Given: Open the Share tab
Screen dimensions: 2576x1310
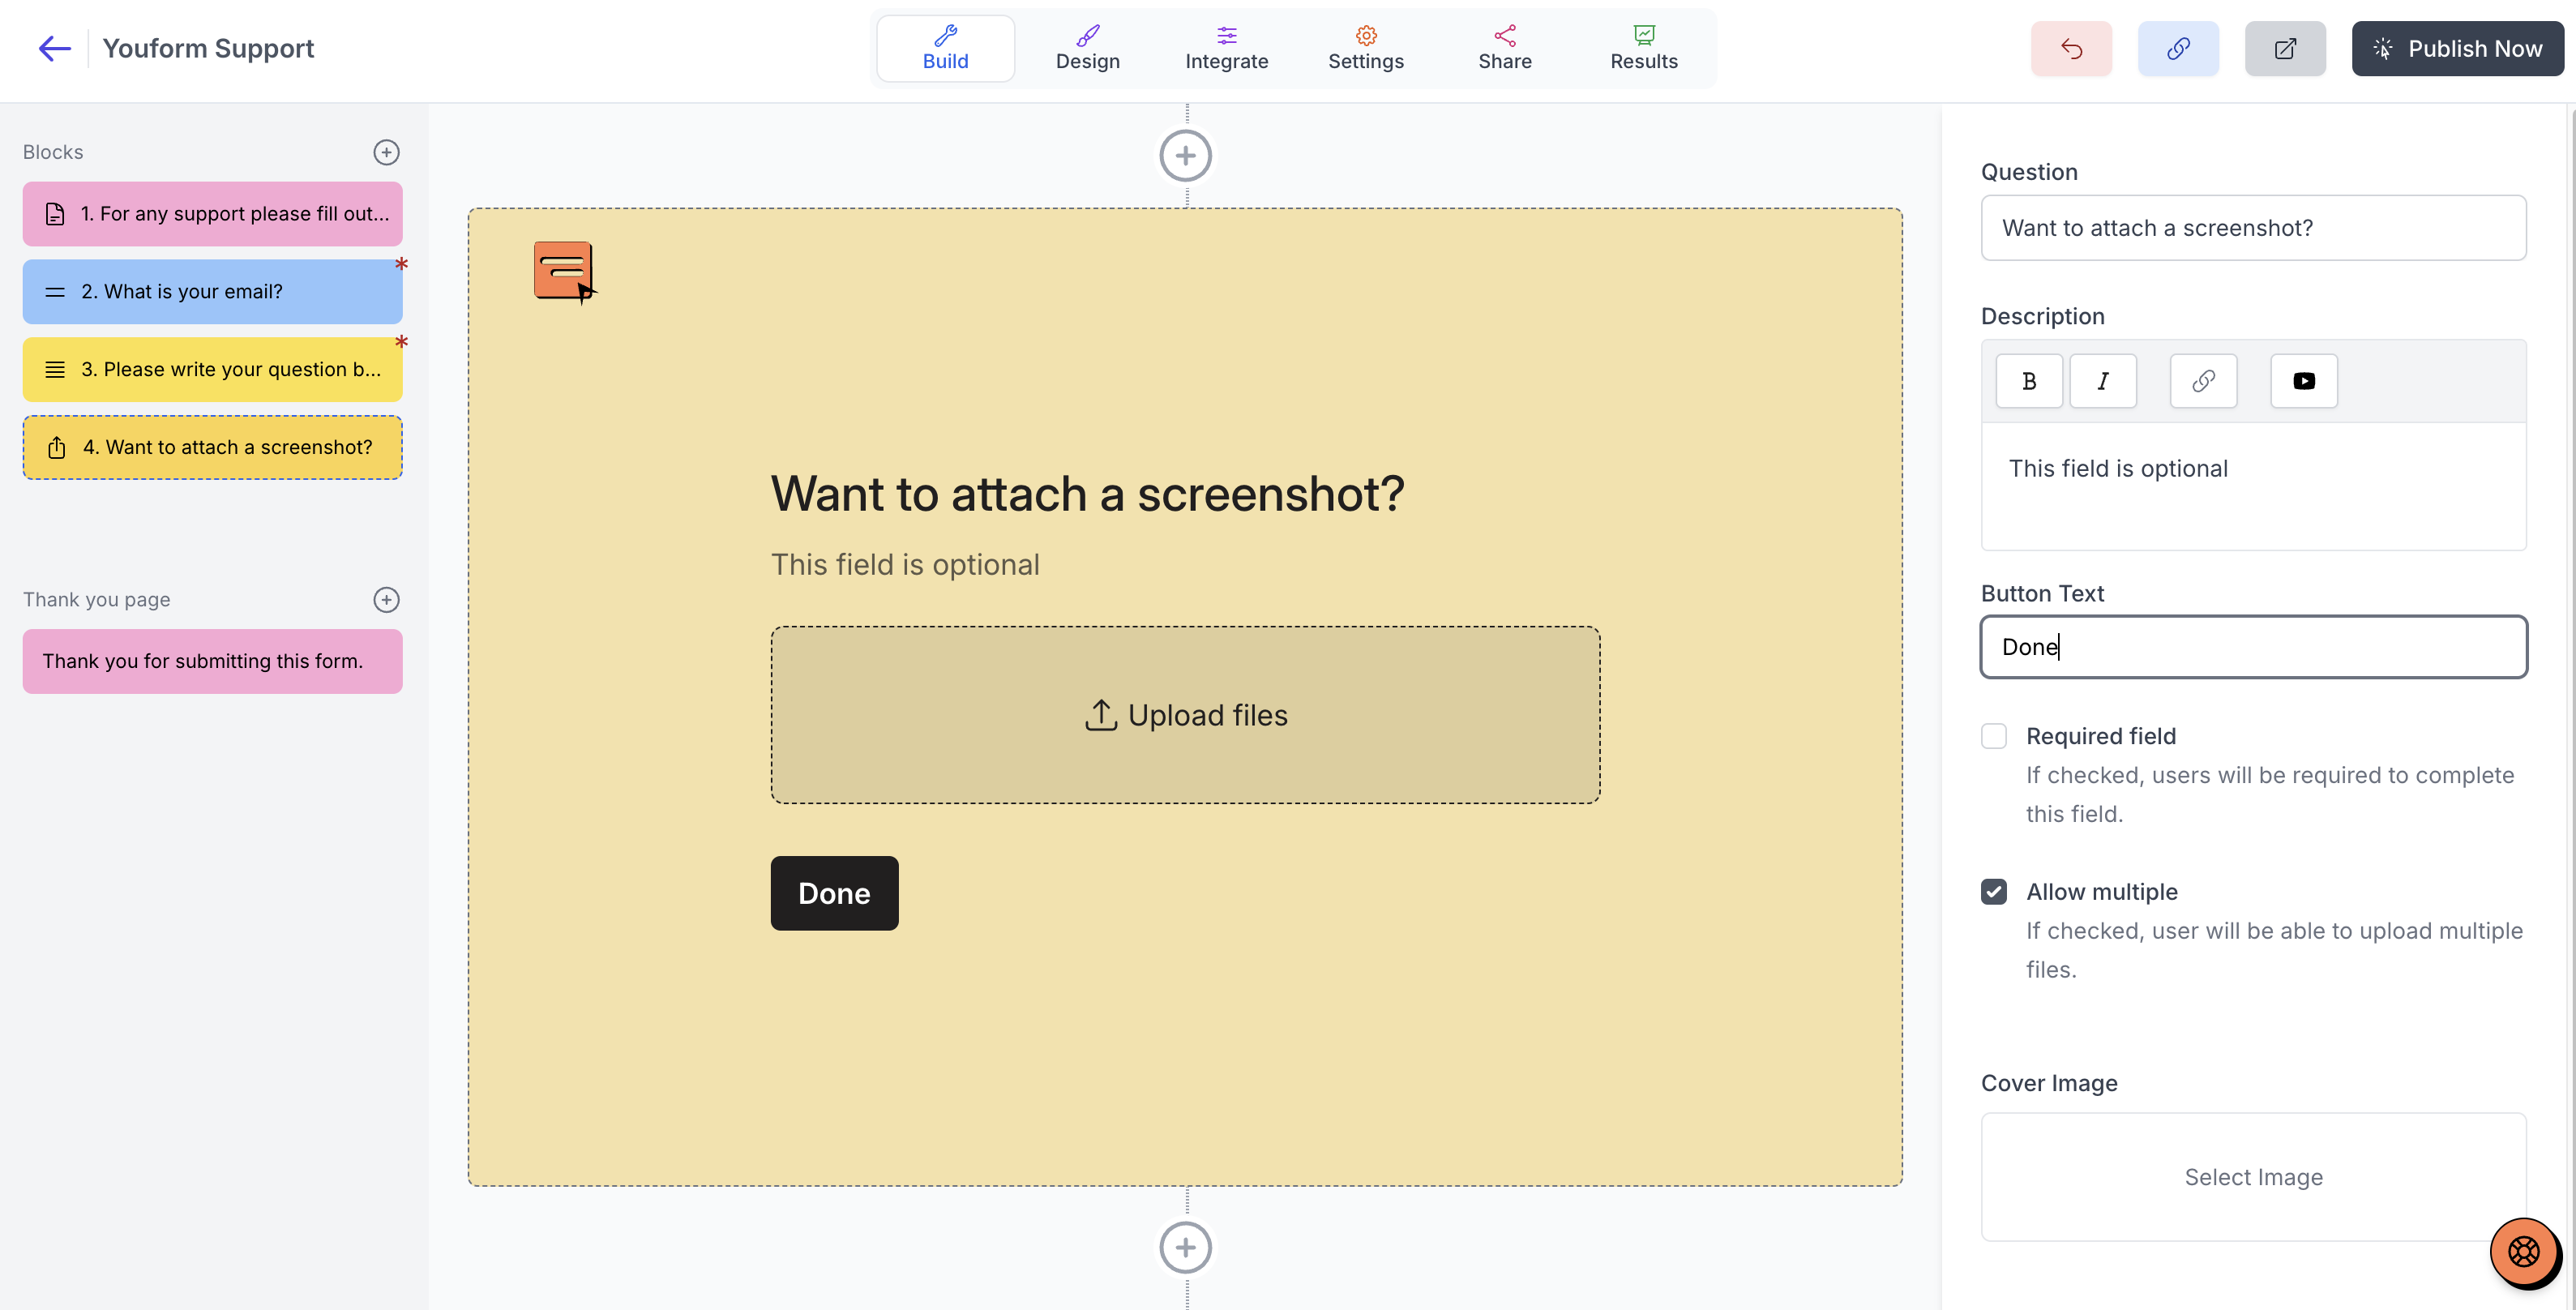Looking at the screenshot, I should point(1504,48).
